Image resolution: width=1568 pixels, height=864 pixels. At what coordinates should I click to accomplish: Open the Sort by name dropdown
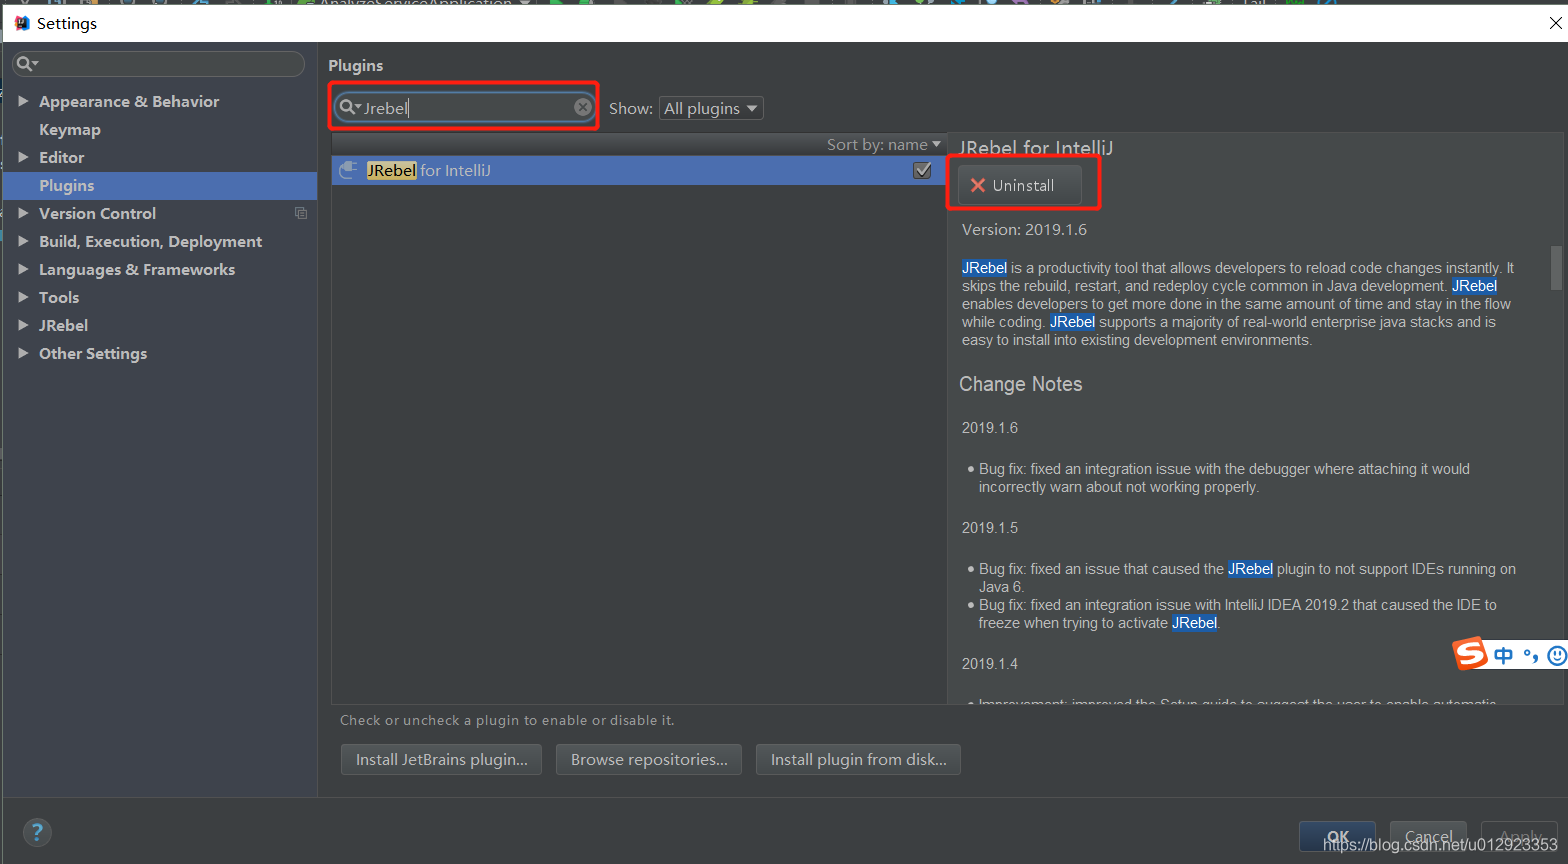pos(884,145)
